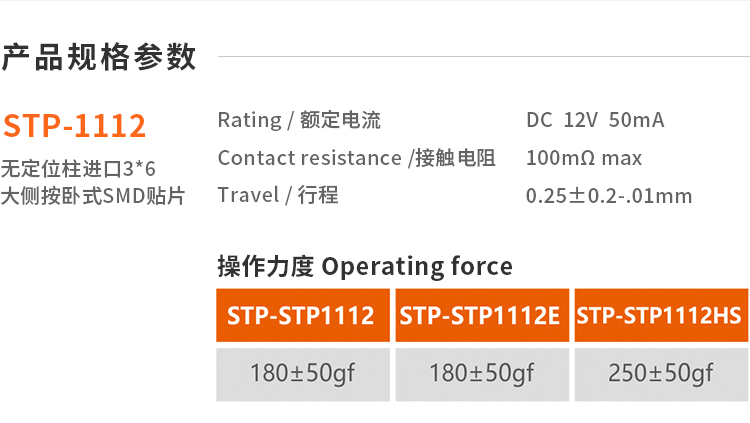Select the orange STP-1112 model name

(75, 126)
